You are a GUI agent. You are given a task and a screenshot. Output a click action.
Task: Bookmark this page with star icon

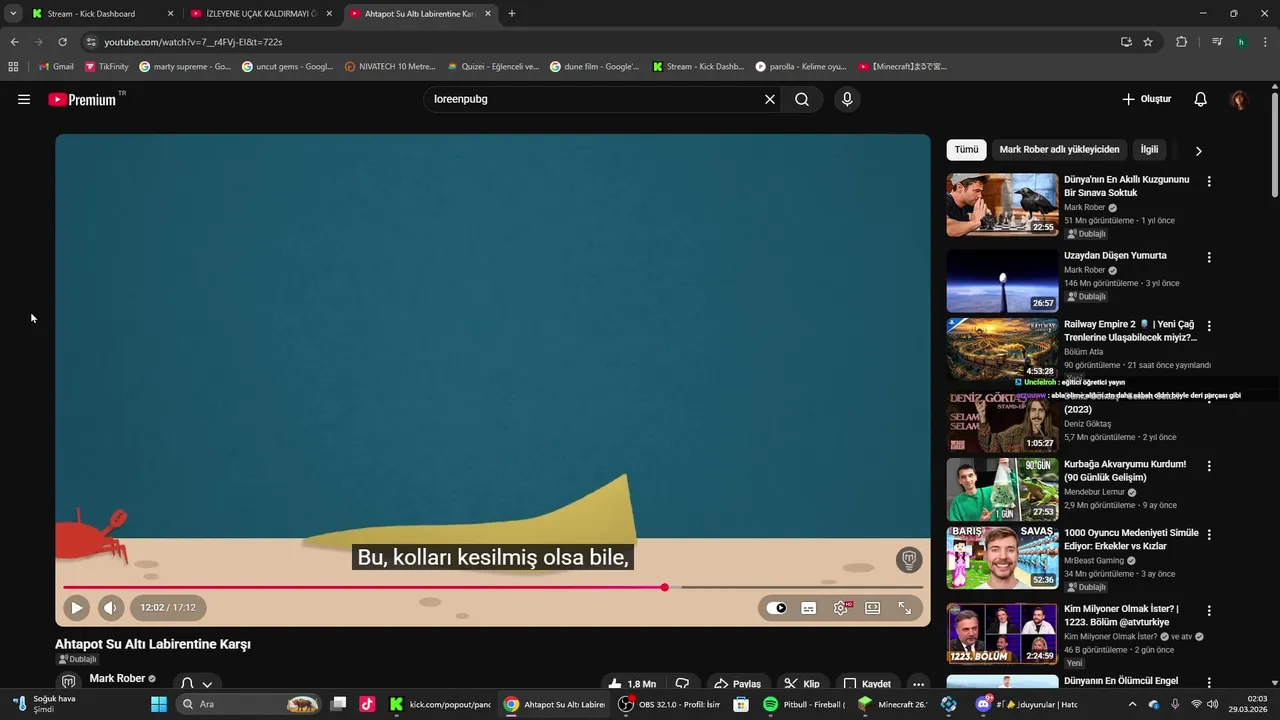point(1148,42)
